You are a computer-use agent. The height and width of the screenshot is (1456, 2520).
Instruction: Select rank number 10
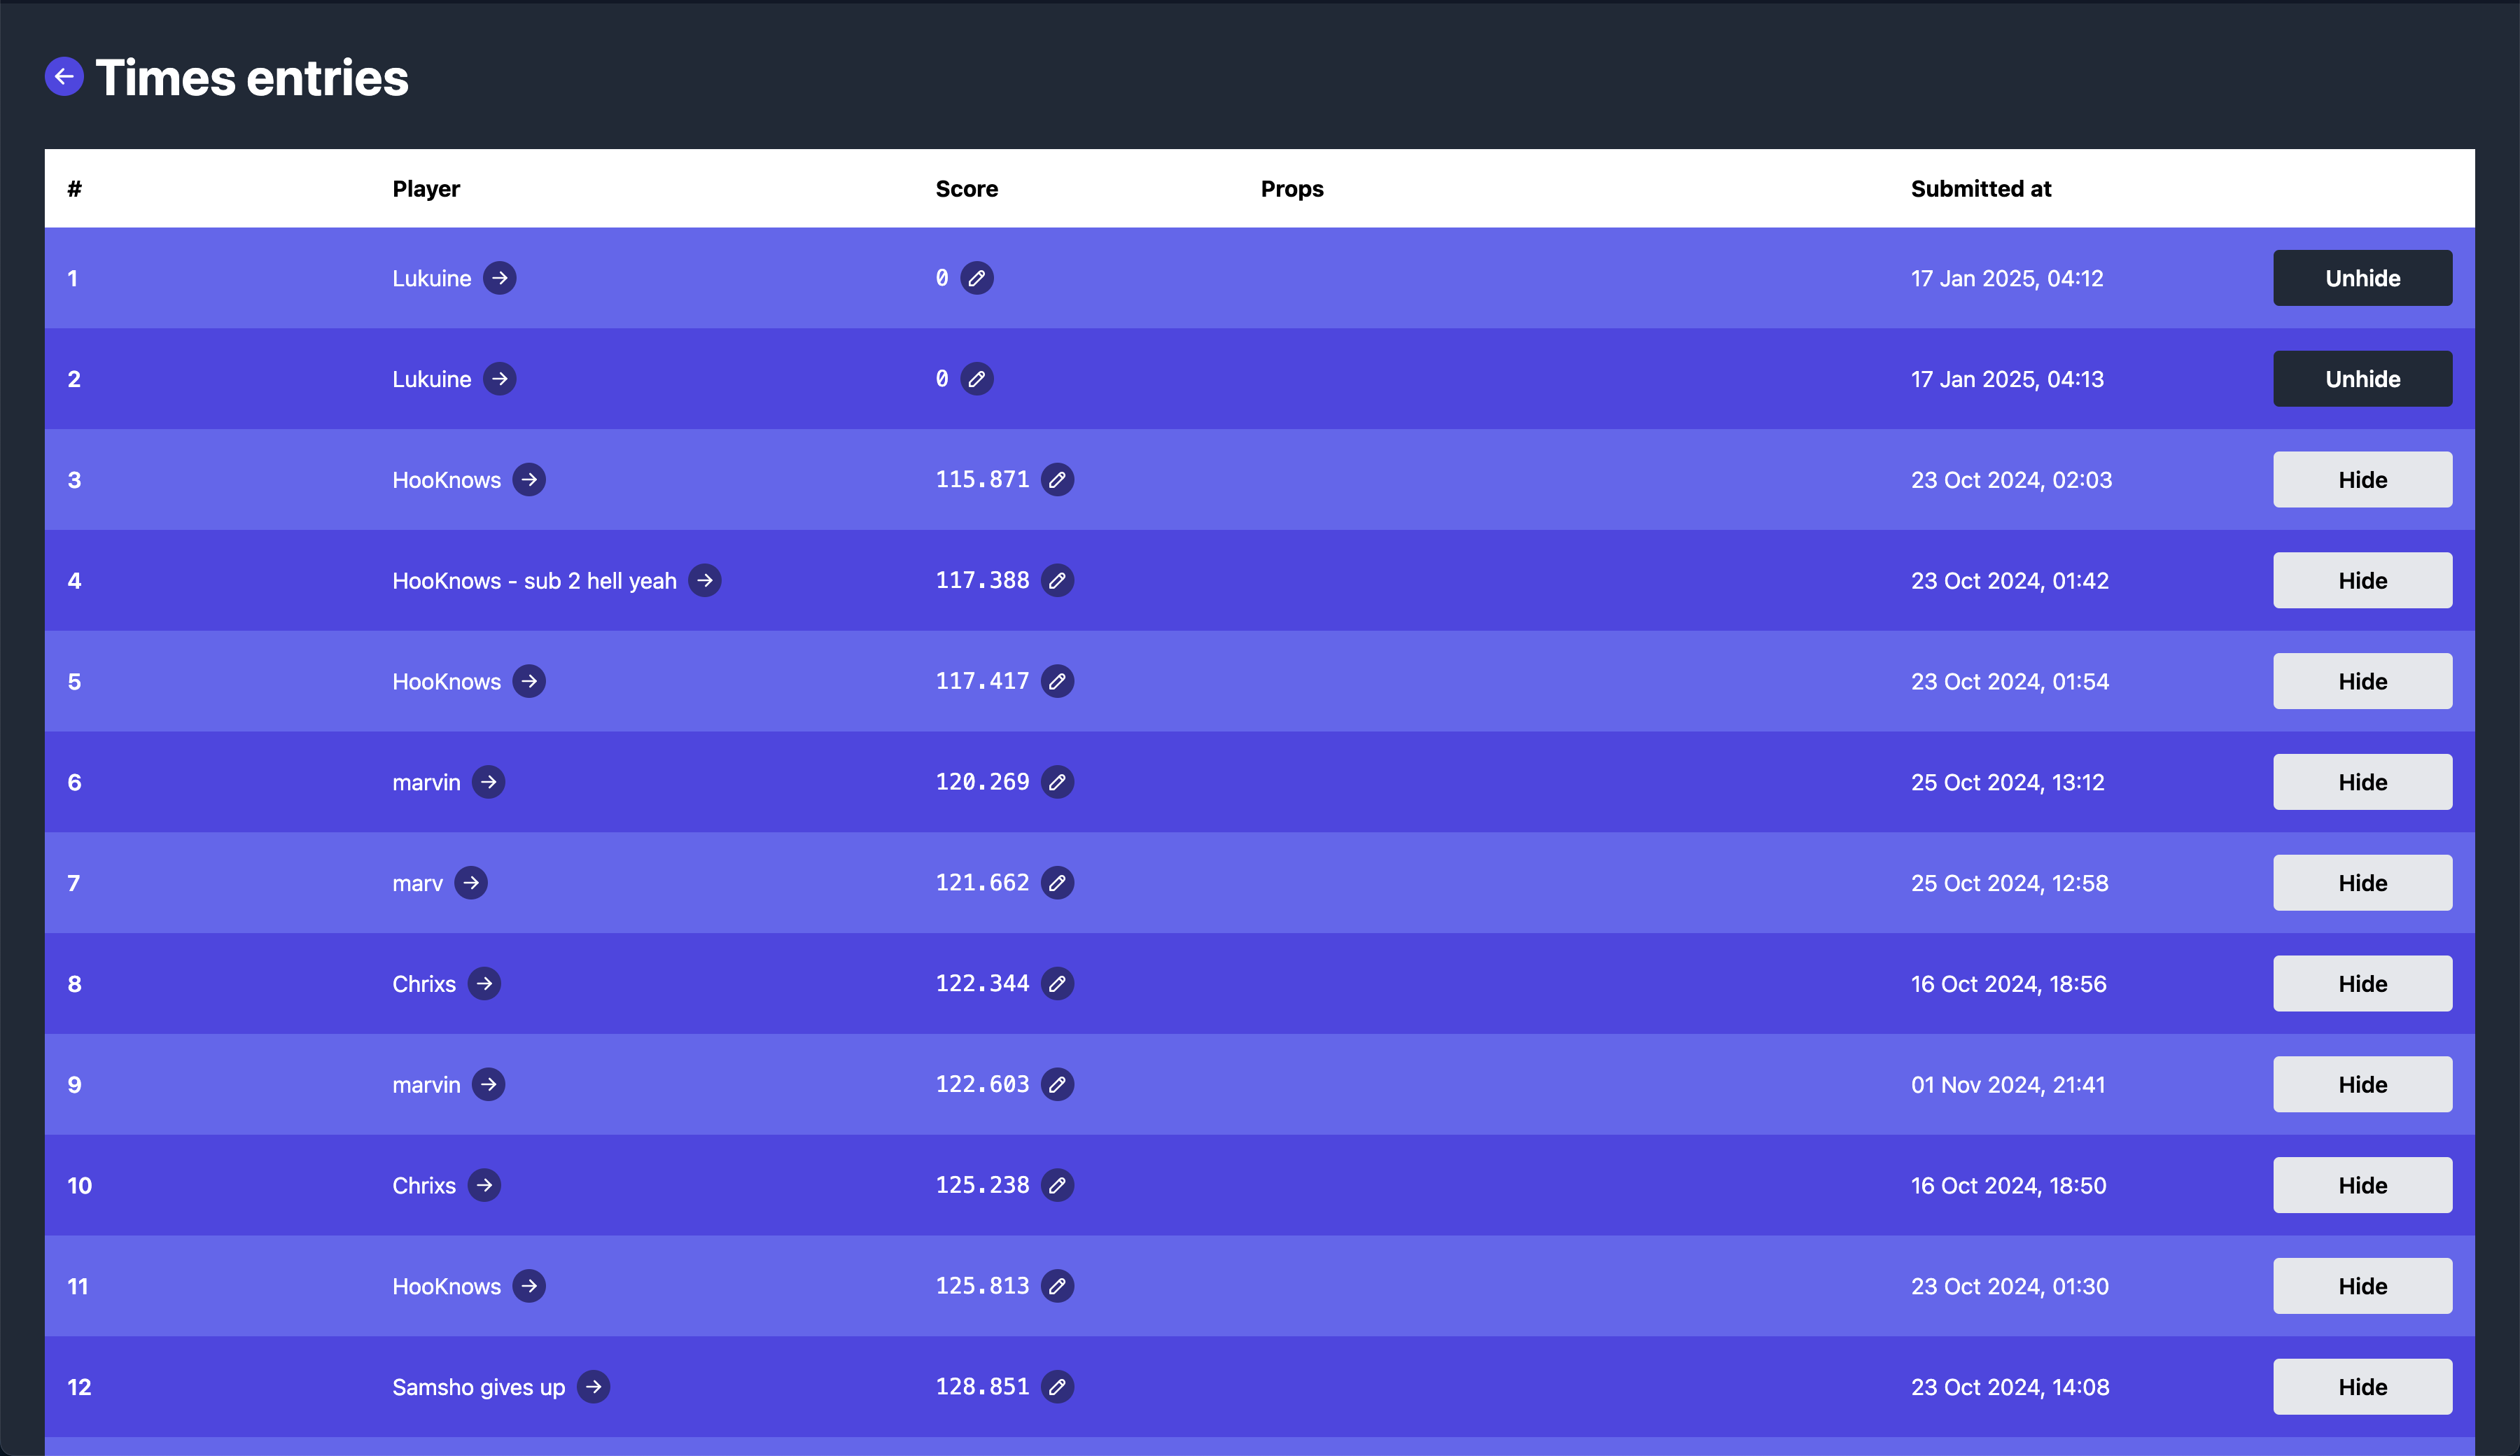(79, 1186)
